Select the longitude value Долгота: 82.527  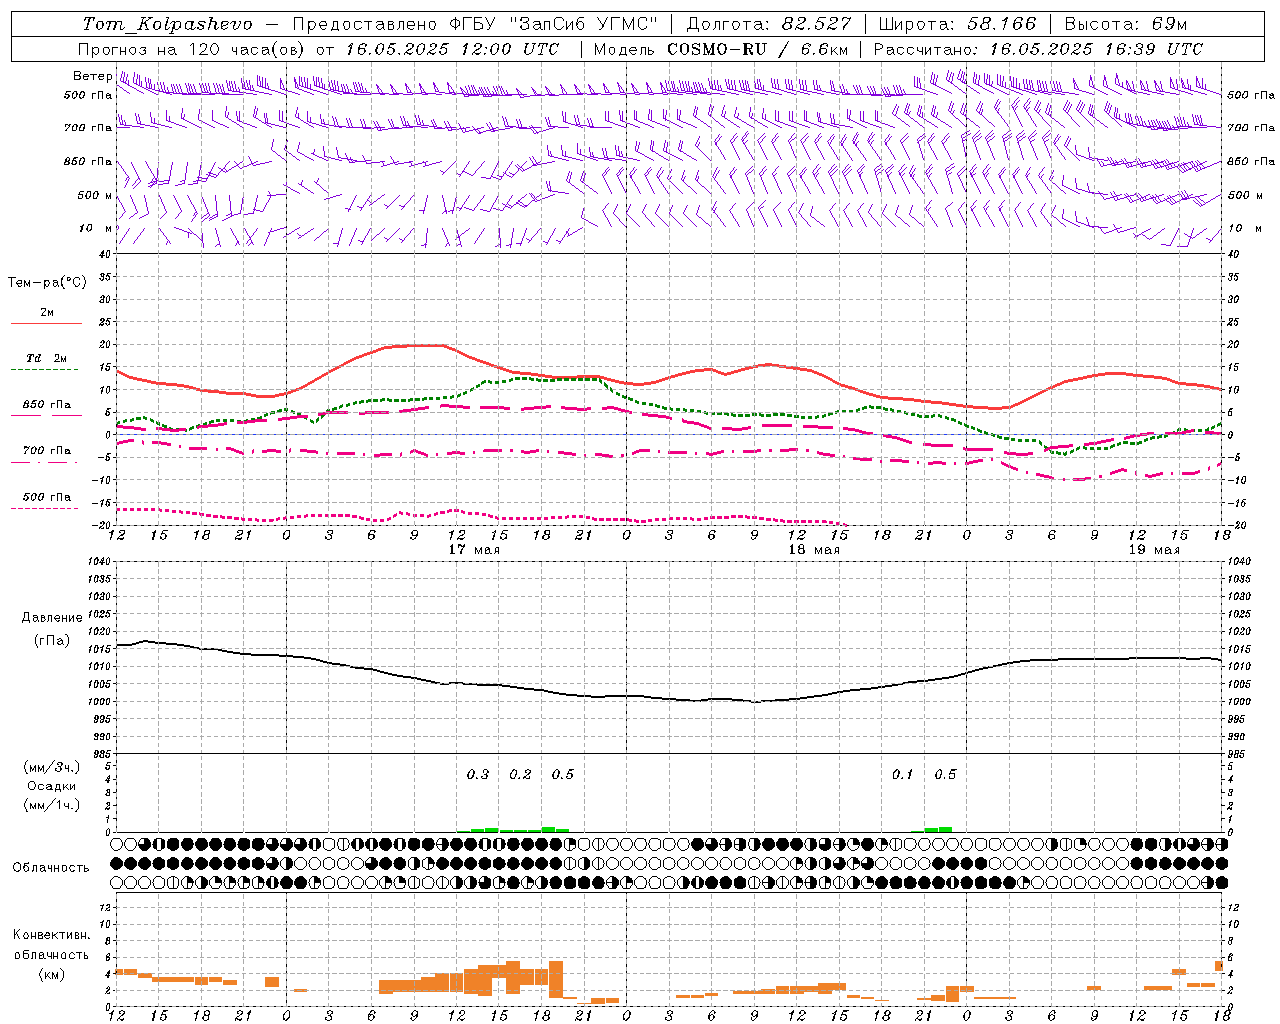(x=769, y=24)
